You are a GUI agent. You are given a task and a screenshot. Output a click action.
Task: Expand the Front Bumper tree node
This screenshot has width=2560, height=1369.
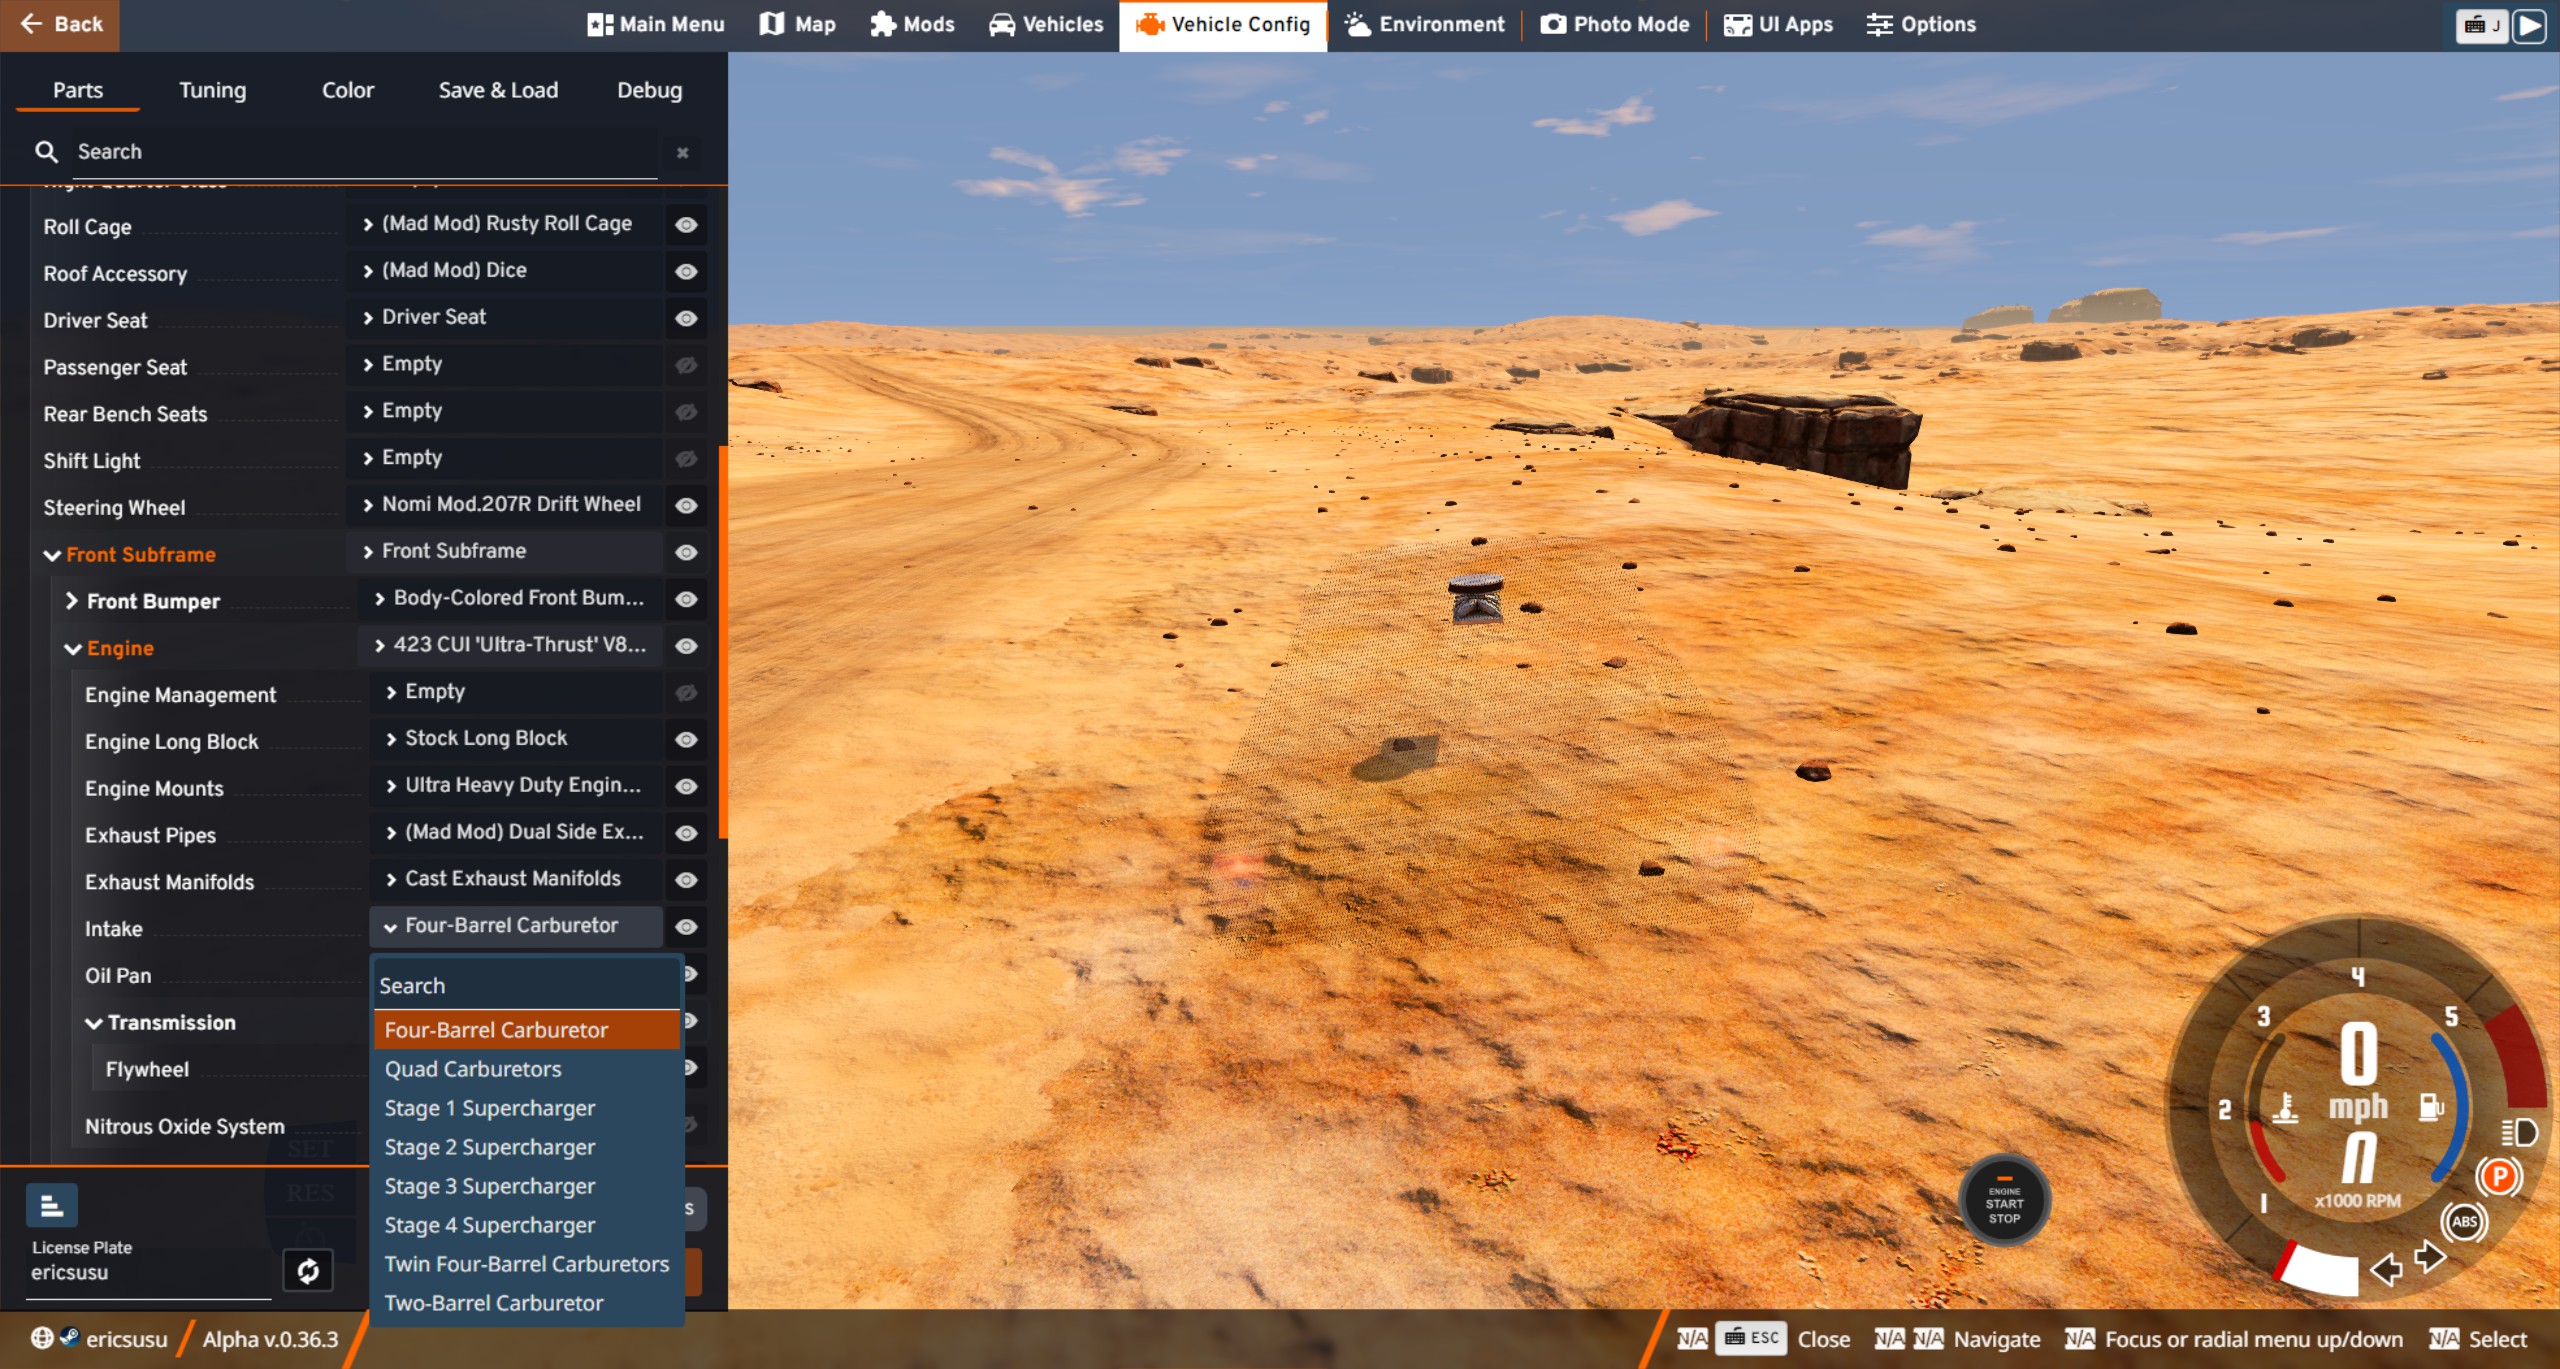(71, 601)
